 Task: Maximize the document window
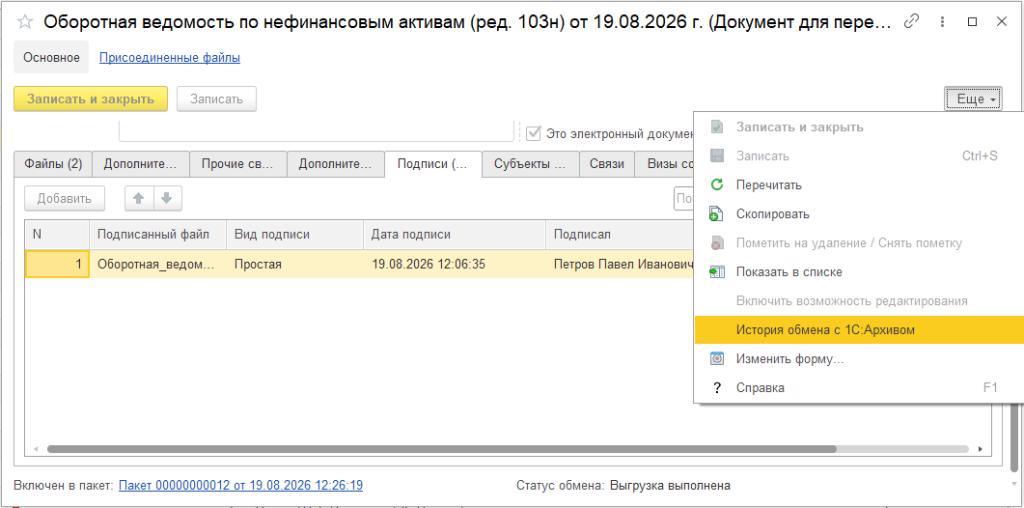pos(972,22)
